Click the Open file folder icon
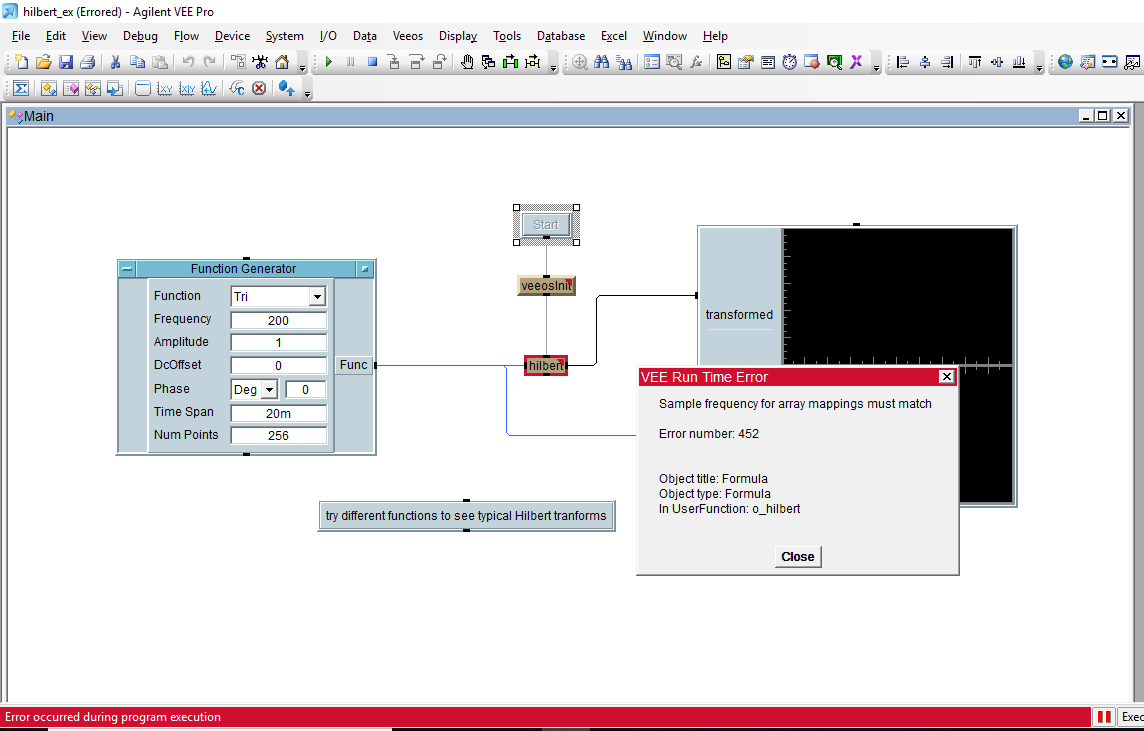 coord(44,62)
